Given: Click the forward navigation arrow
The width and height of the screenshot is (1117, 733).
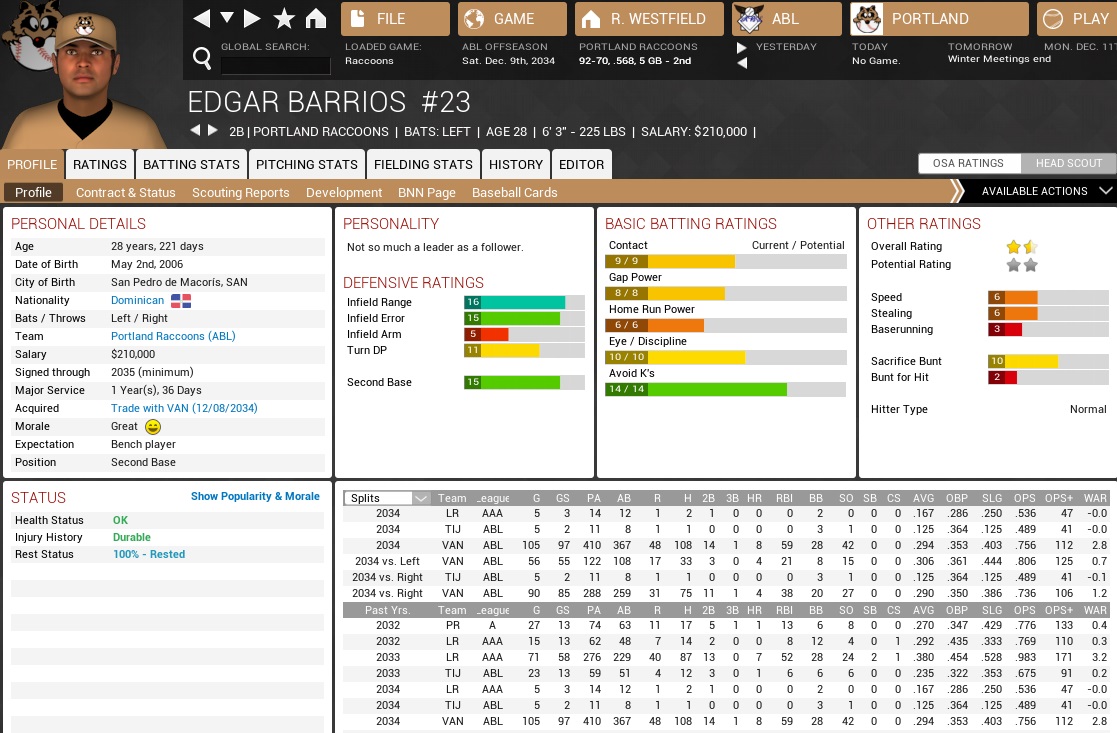Looking at the screenshot, I should 252,19.
